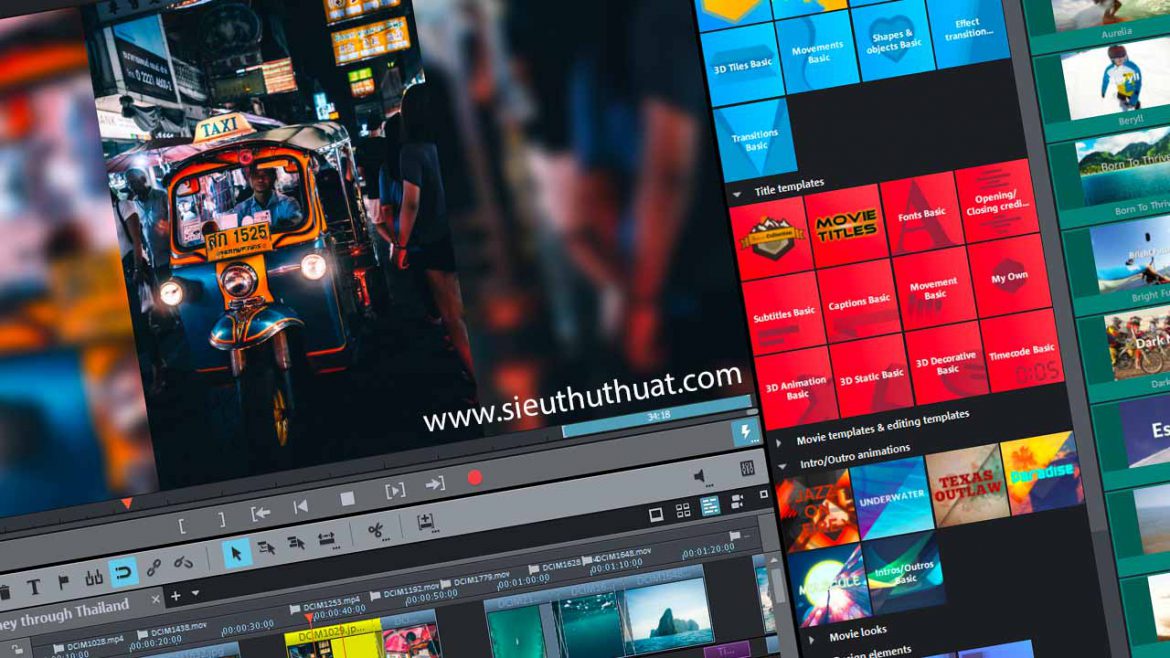Open the Captions Basic tile
This screenshot has width=1170, height=658.
(x=859, y=302)
